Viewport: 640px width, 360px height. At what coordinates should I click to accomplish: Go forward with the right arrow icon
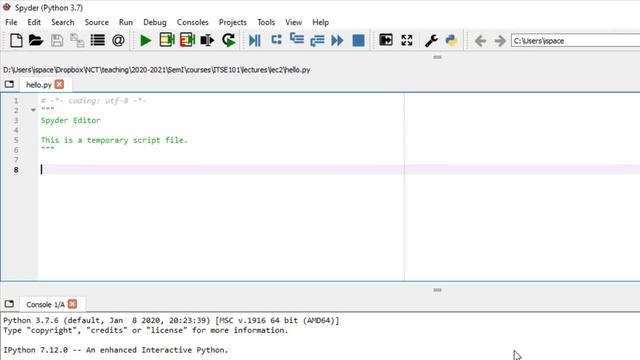[500, 41]
